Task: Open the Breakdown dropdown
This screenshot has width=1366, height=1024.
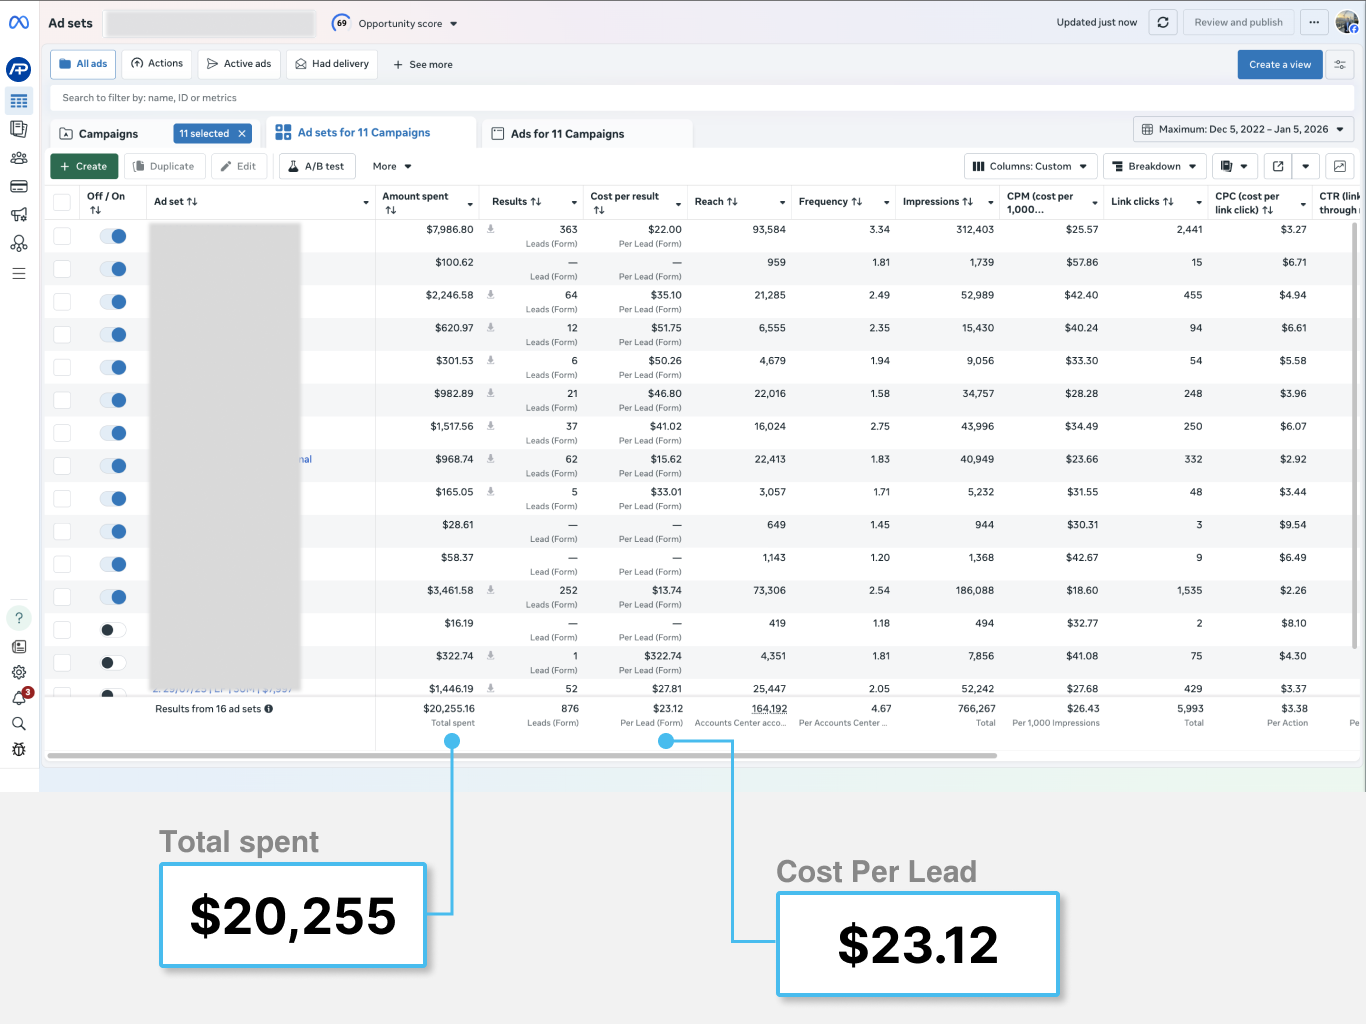Action: click(x=1153, y=166)
